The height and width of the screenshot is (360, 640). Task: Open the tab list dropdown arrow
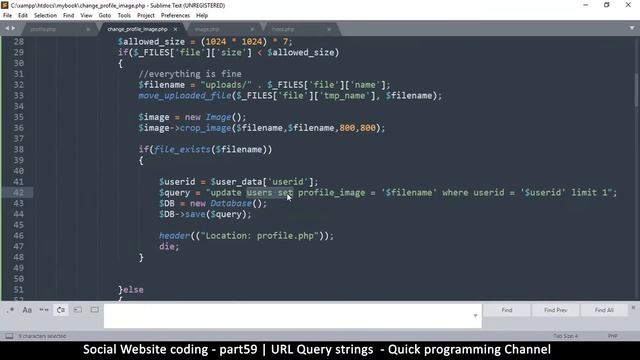[x=632, y=29]
